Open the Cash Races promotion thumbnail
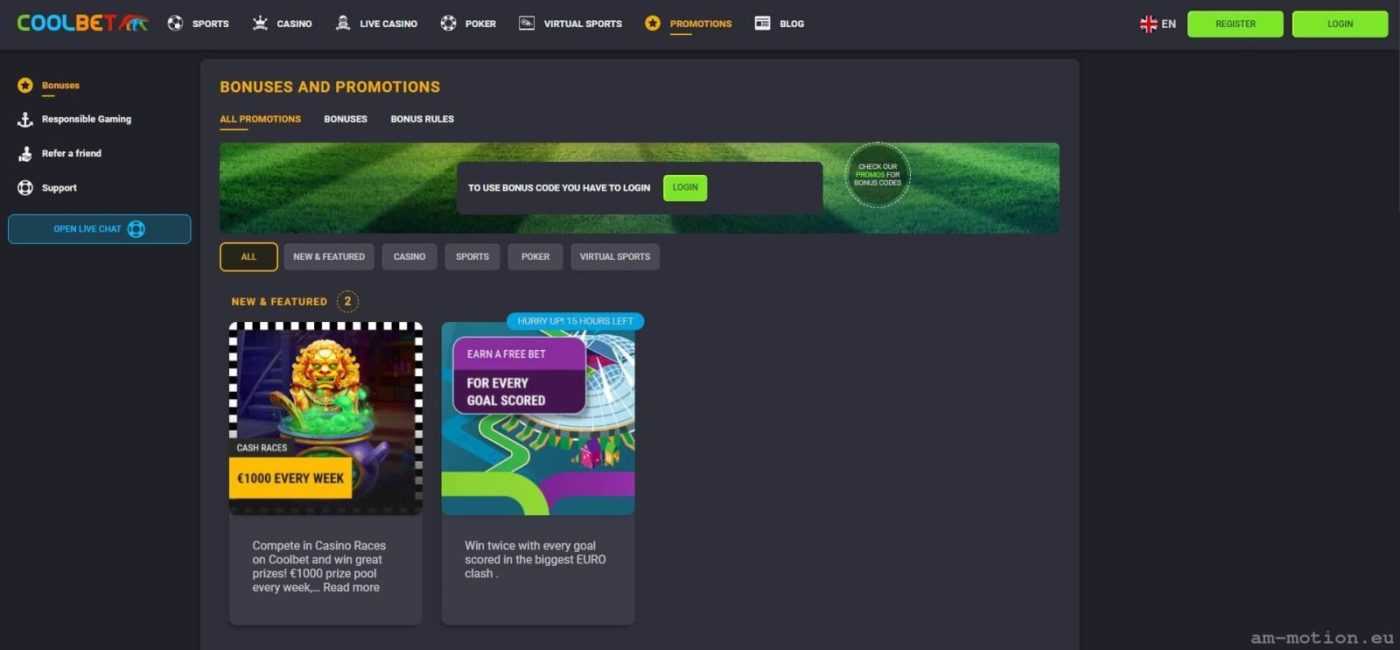The height and width of the screenshot is (650, 1400). 326,418
